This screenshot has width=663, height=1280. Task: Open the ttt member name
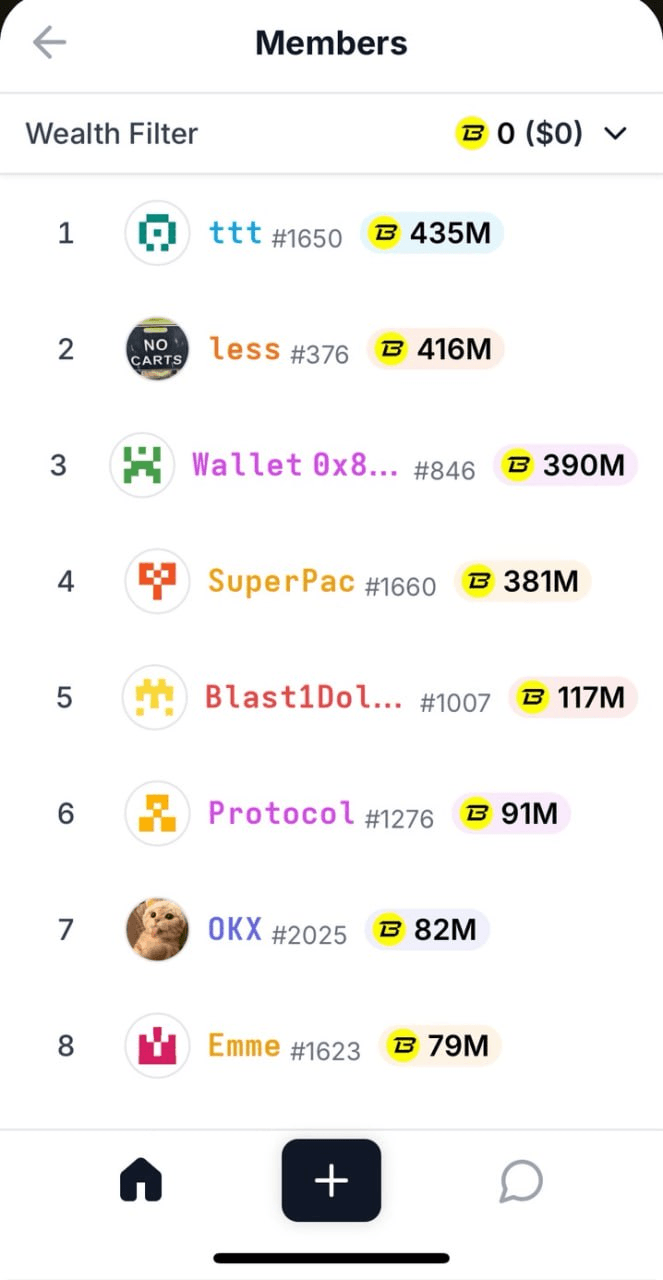tap(236, 233)
